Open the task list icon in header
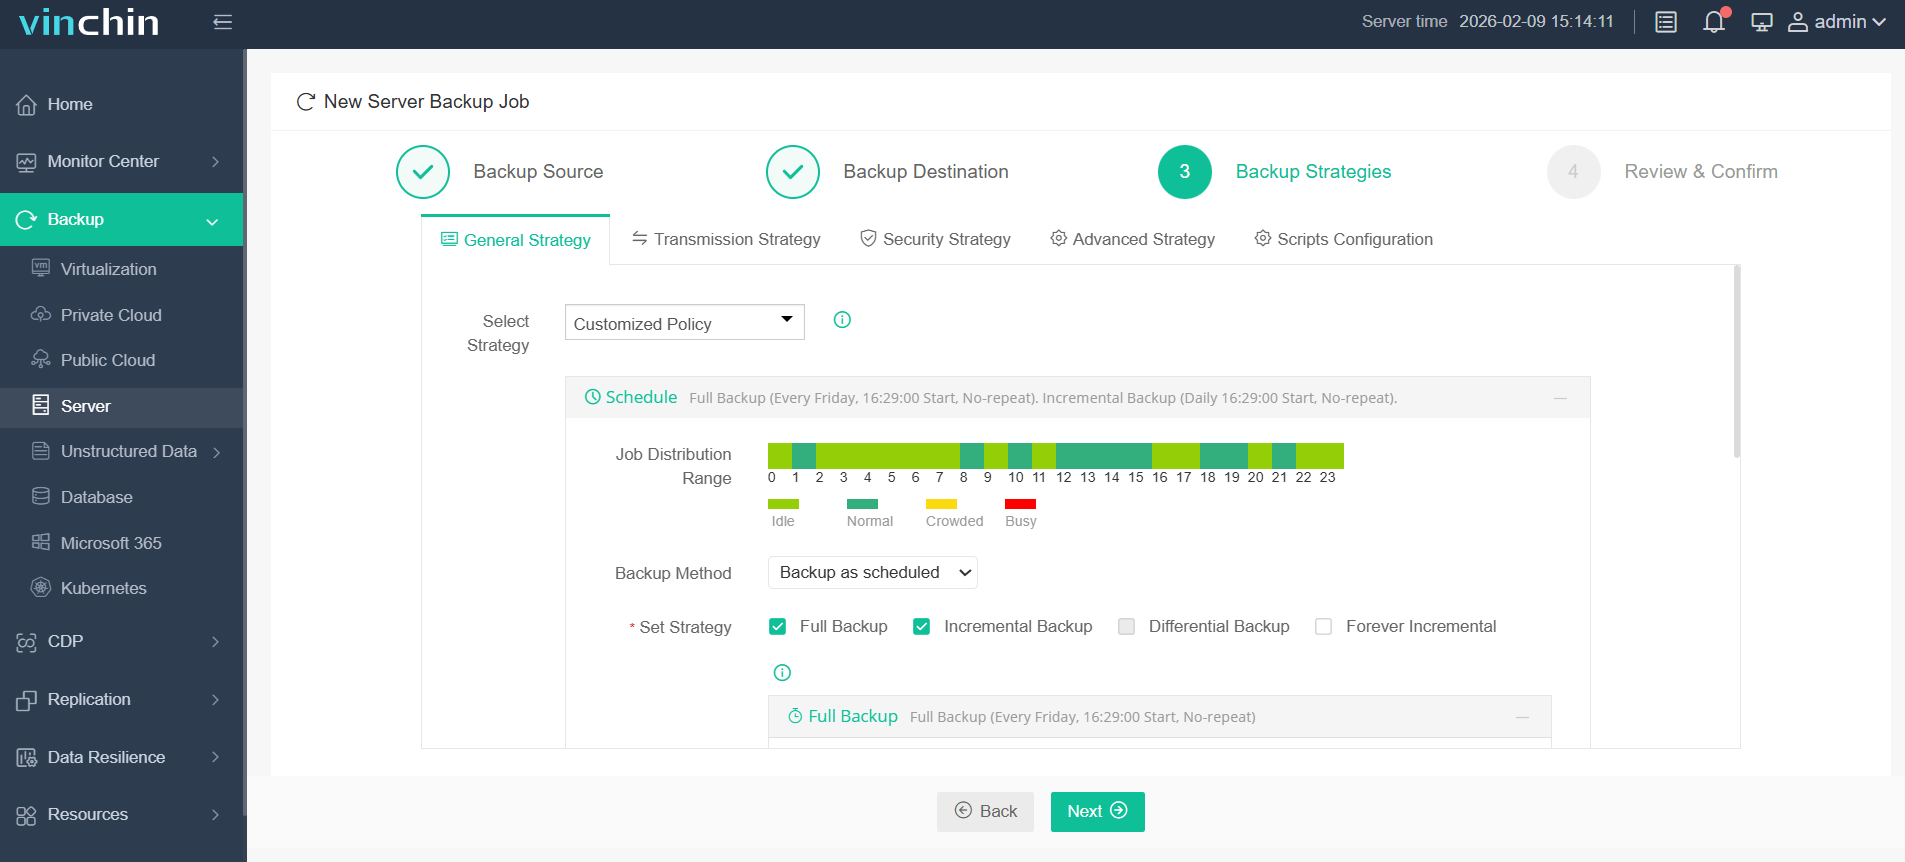Screen dimensions: 1905x862 [1665, 22]
